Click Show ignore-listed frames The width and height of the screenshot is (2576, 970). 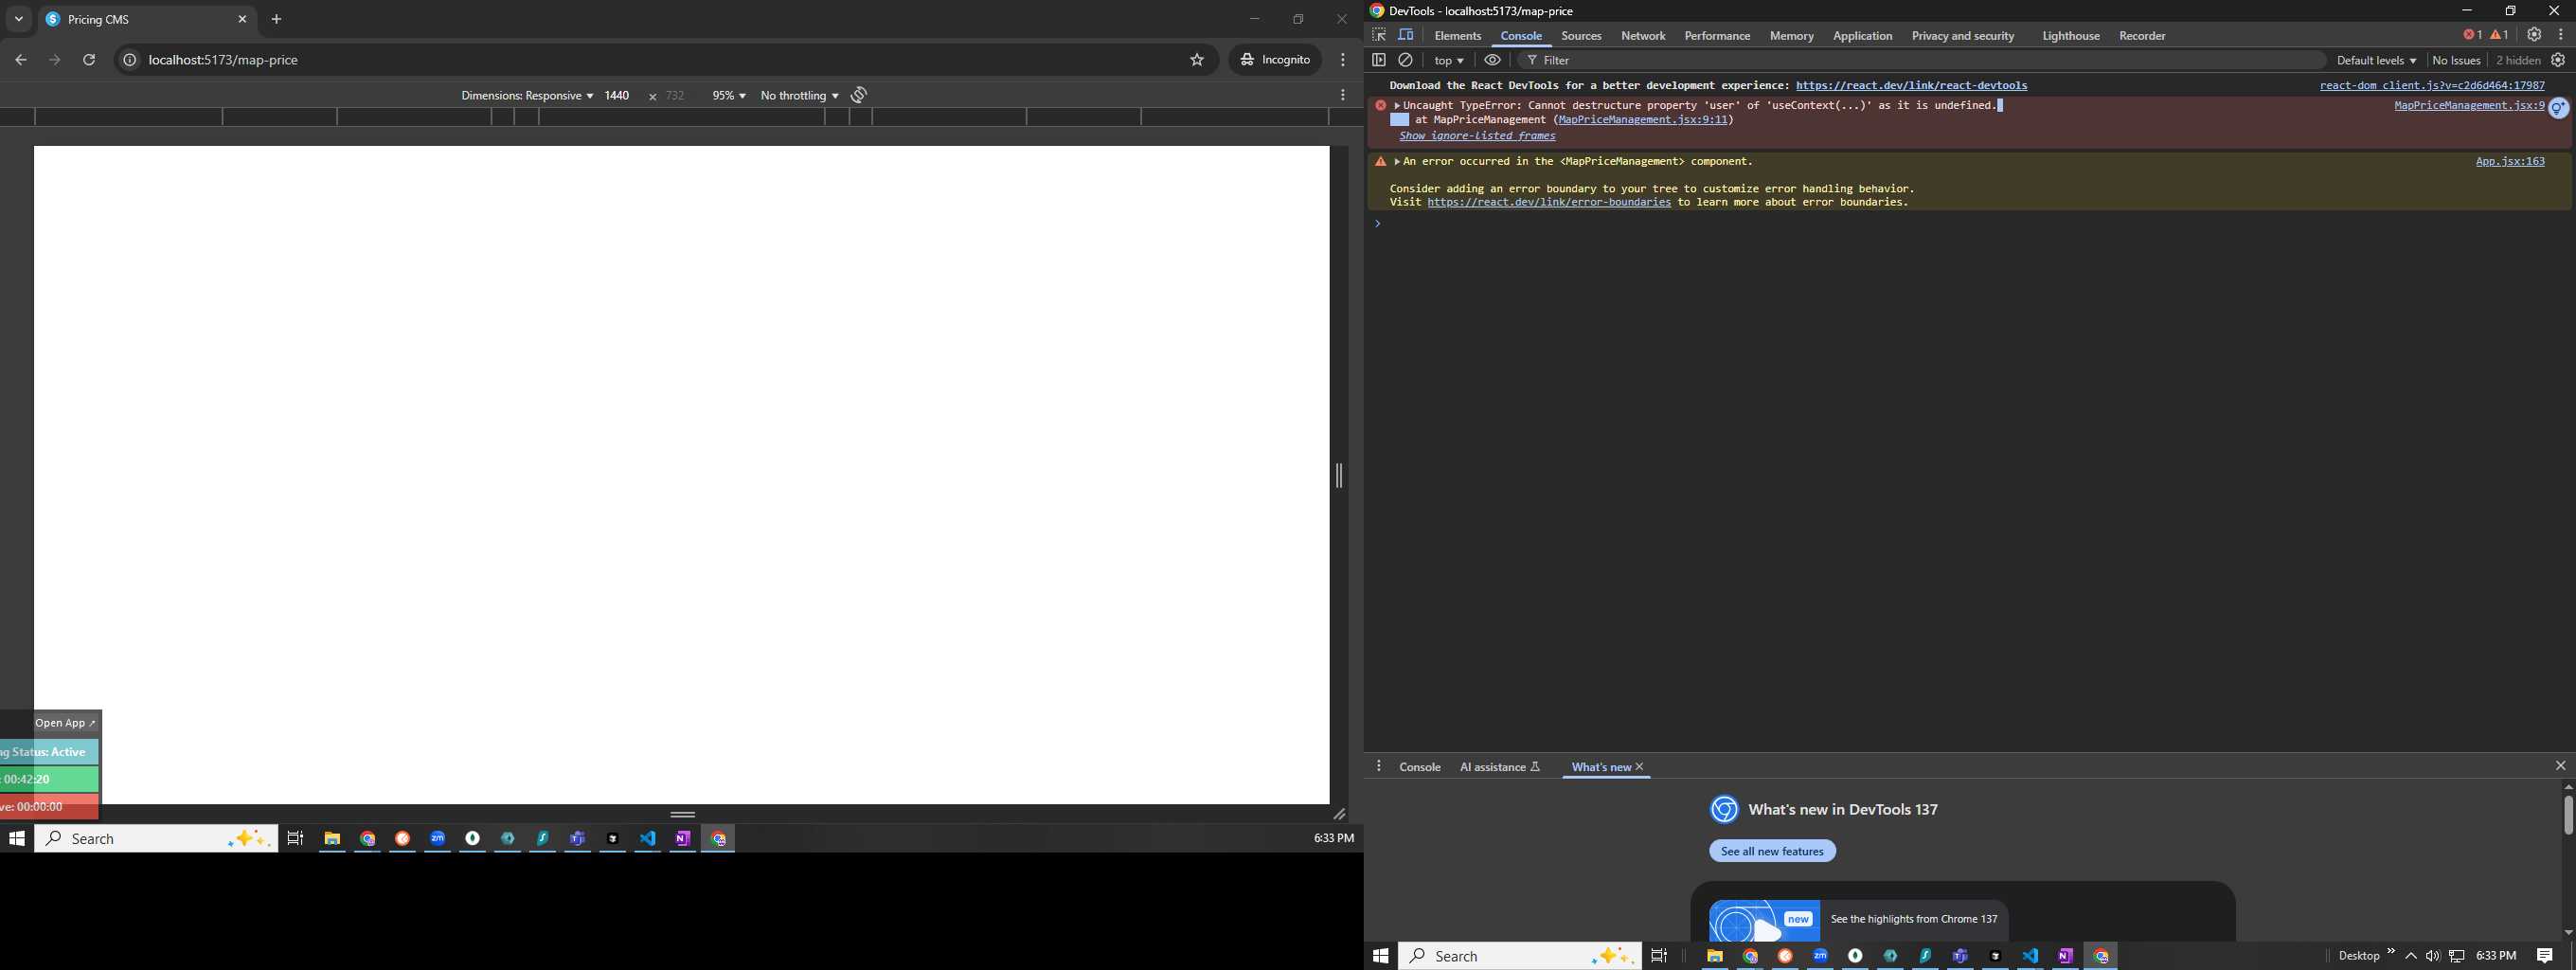[x=1477, y=136]
